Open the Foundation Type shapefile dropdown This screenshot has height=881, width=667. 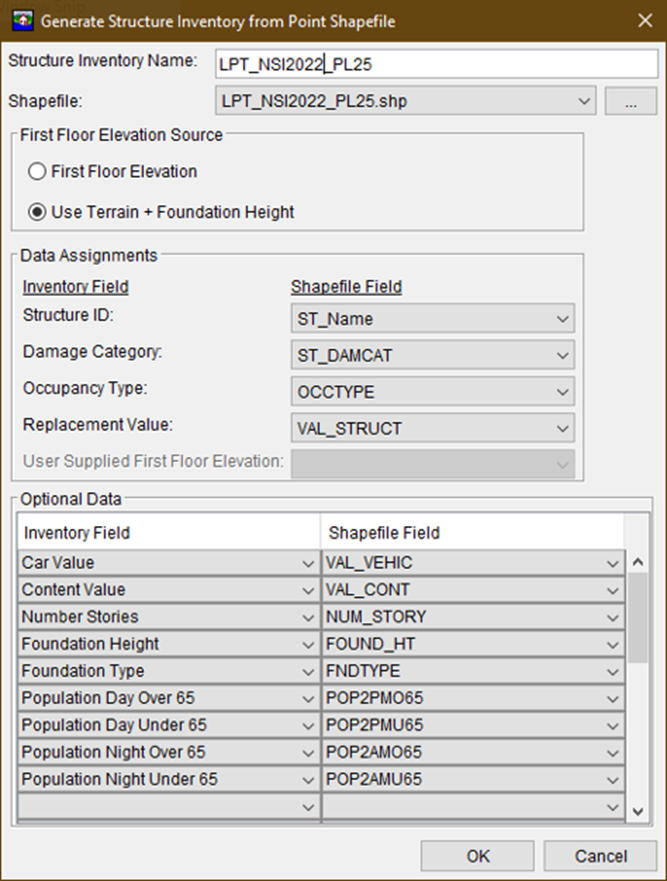(x=612, y=671)
